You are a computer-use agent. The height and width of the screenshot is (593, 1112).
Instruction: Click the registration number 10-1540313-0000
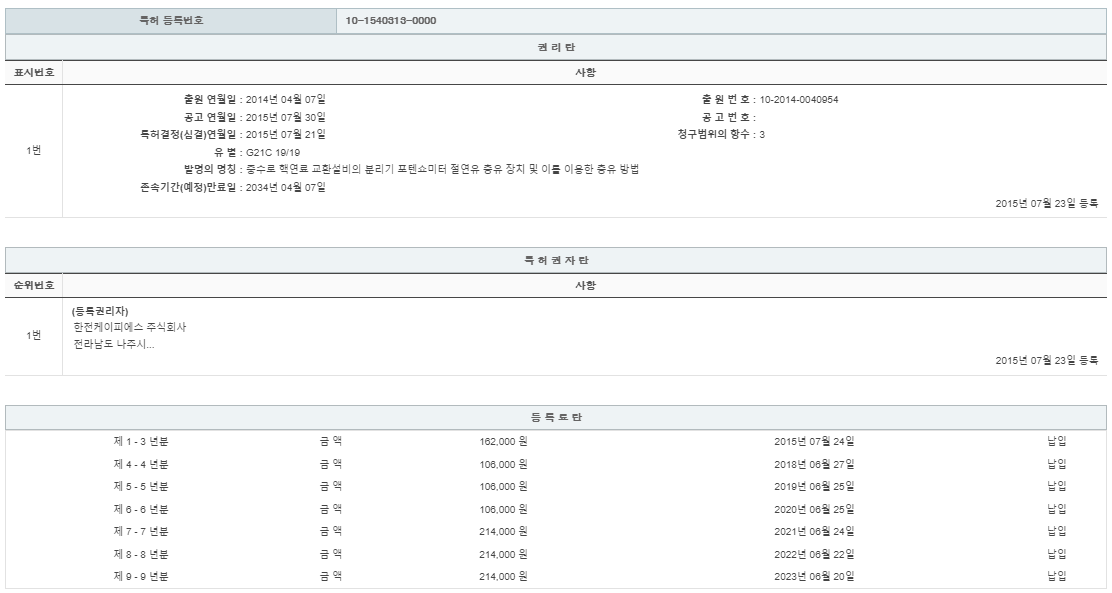[390, 21]
